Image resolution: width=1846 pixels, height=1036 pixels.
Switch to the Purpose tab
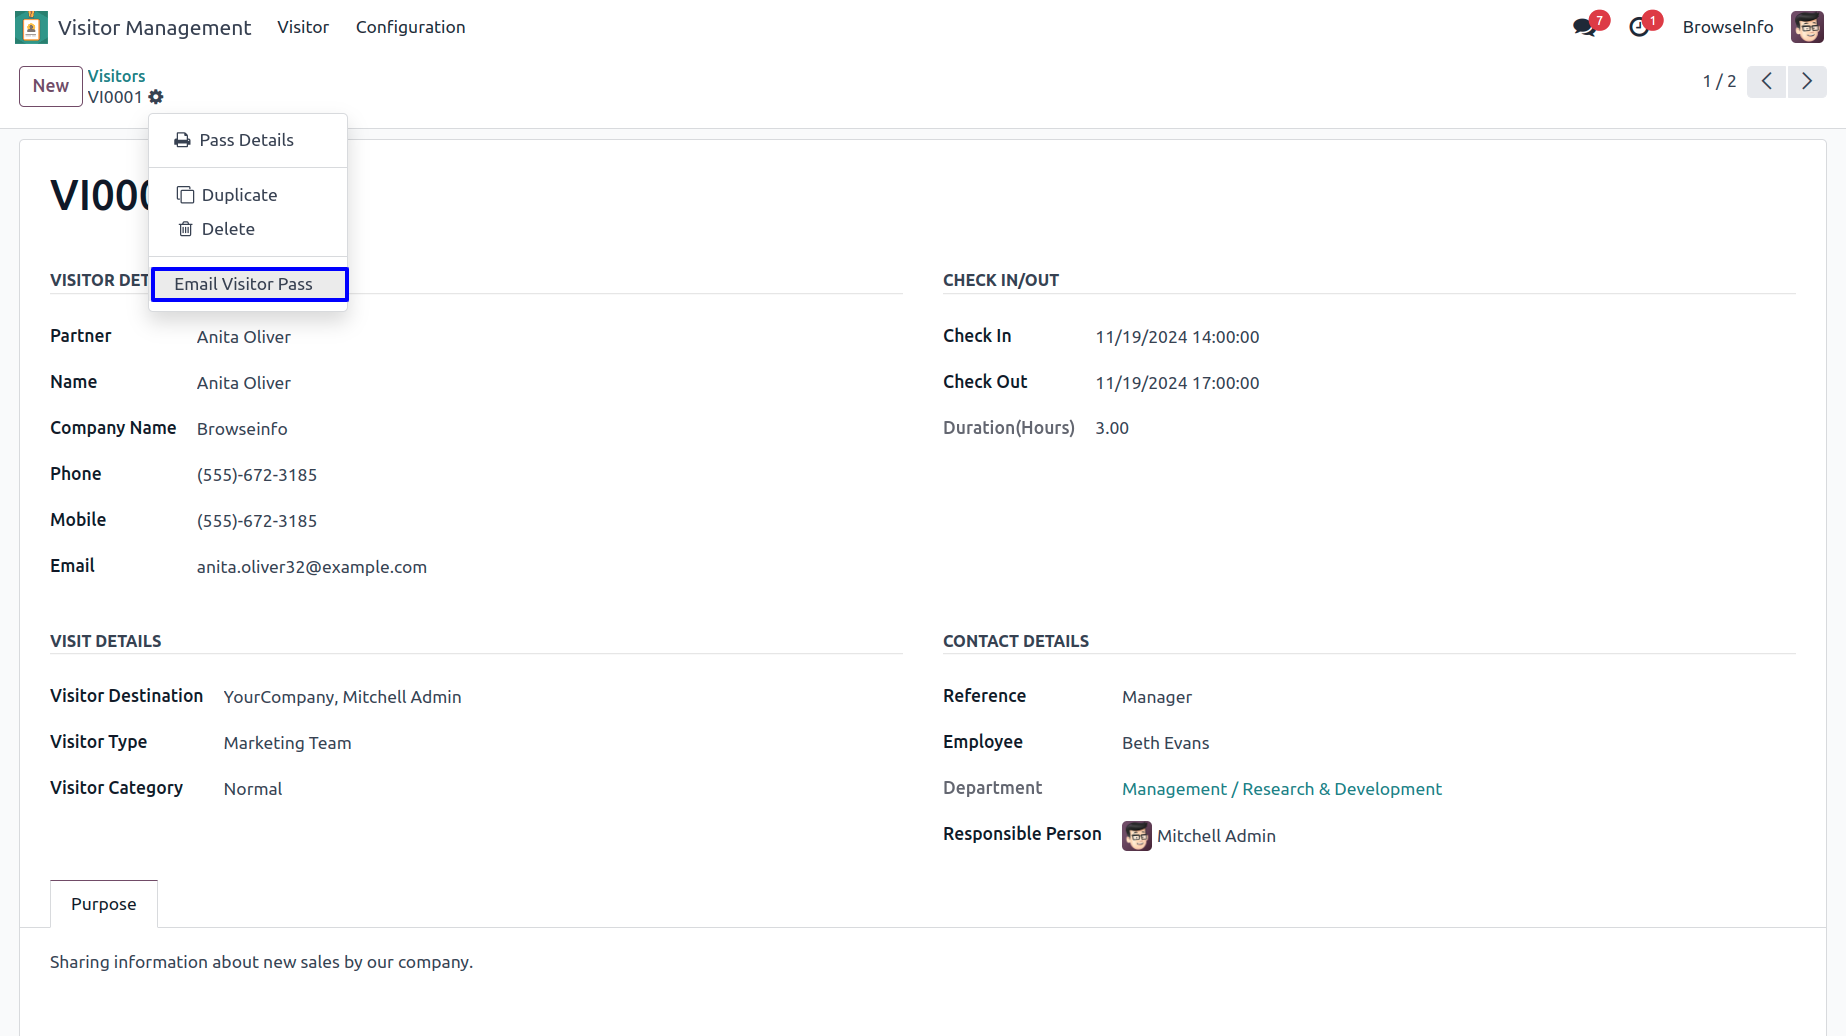point(104,904)
